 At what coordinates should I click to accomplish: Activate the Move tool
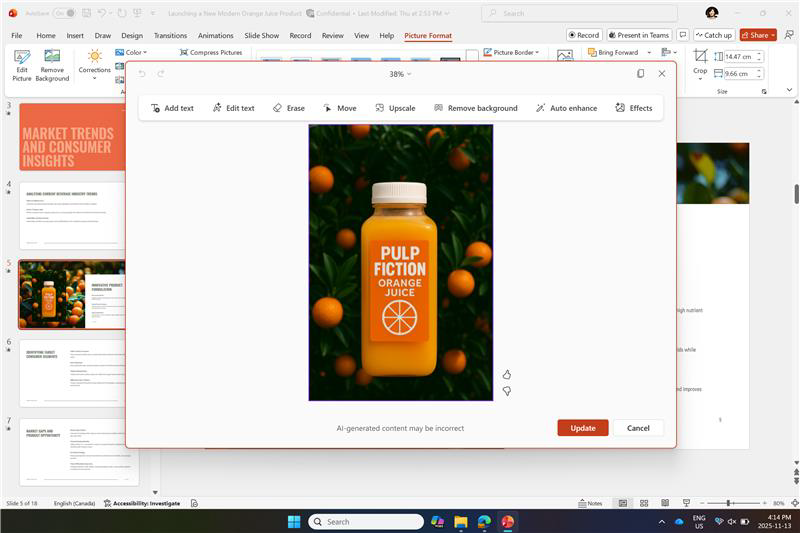[x=340, y=108]
